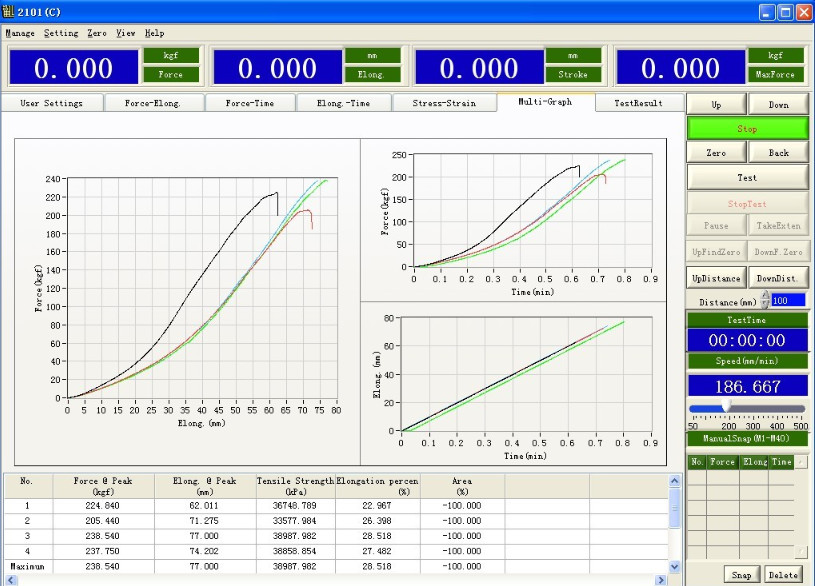The height and width of the screenshot is (586, 815).
Task: Click the Test button
Action: (x=747, y=177)
